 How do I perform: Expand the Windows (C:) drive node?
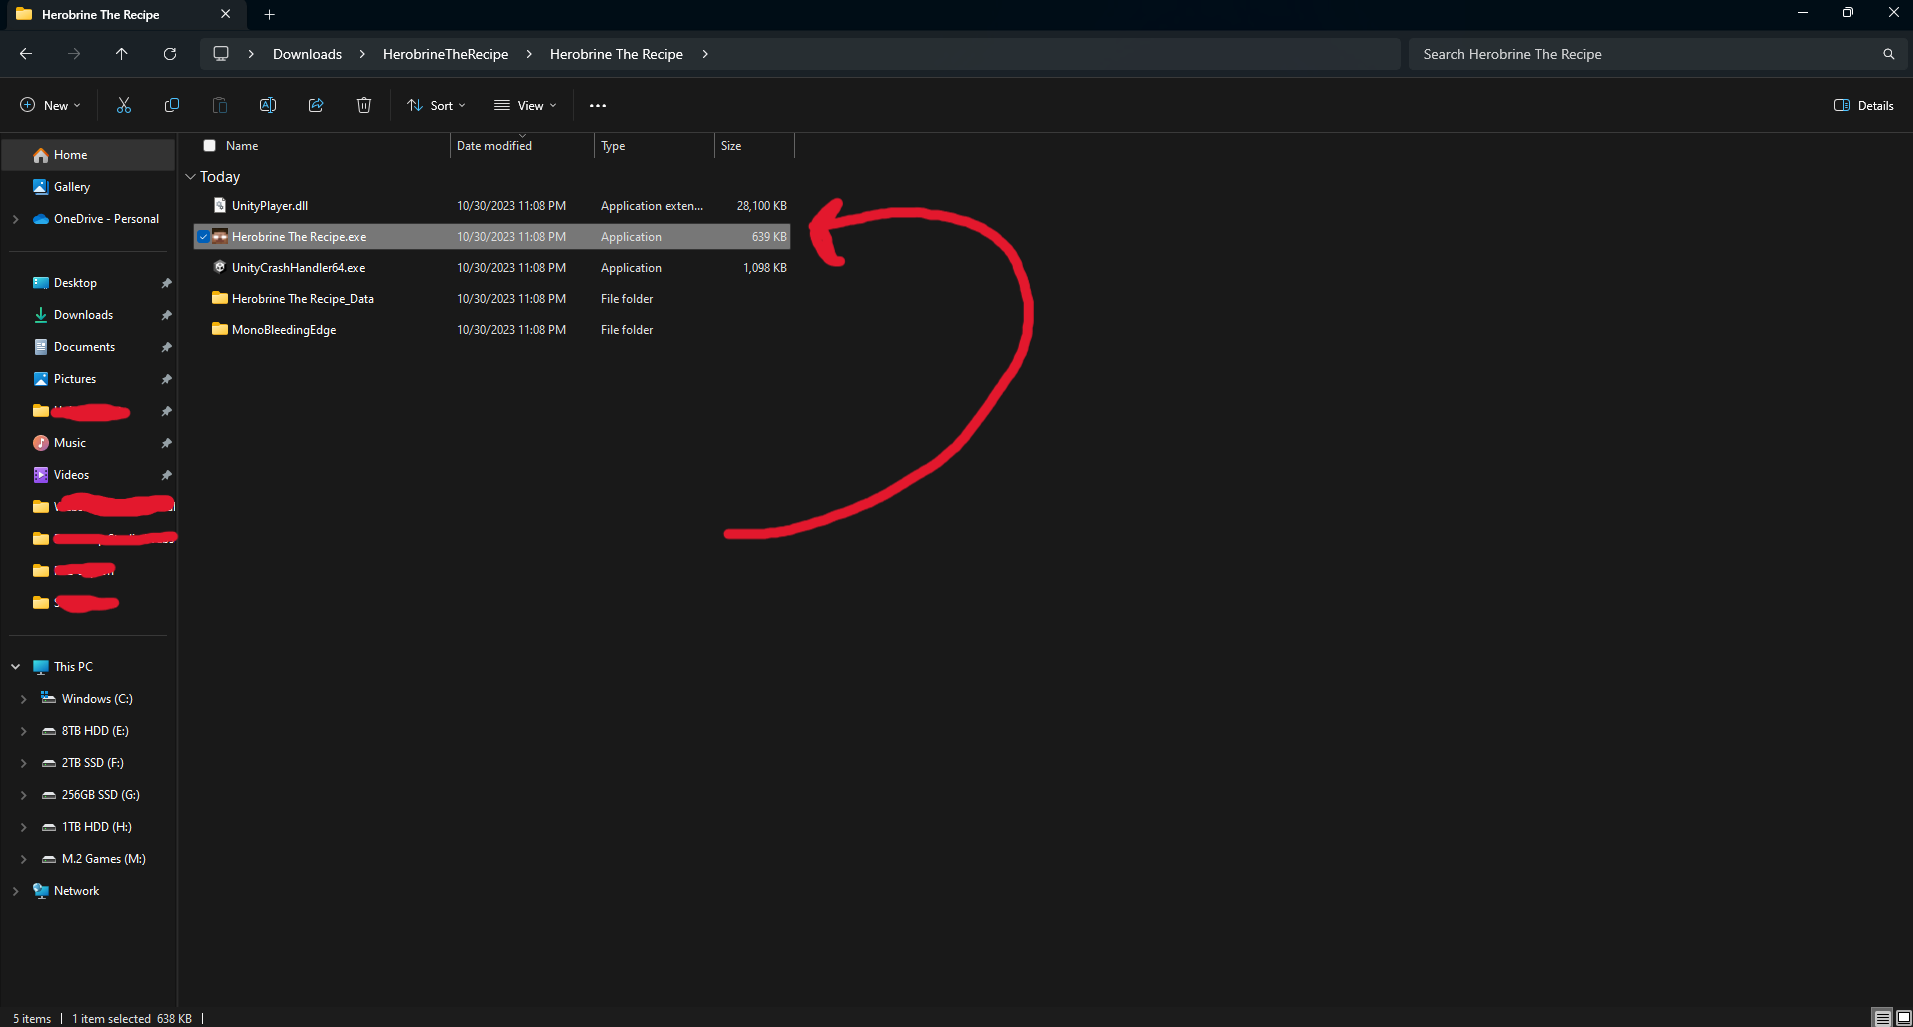tap(24, 699)
